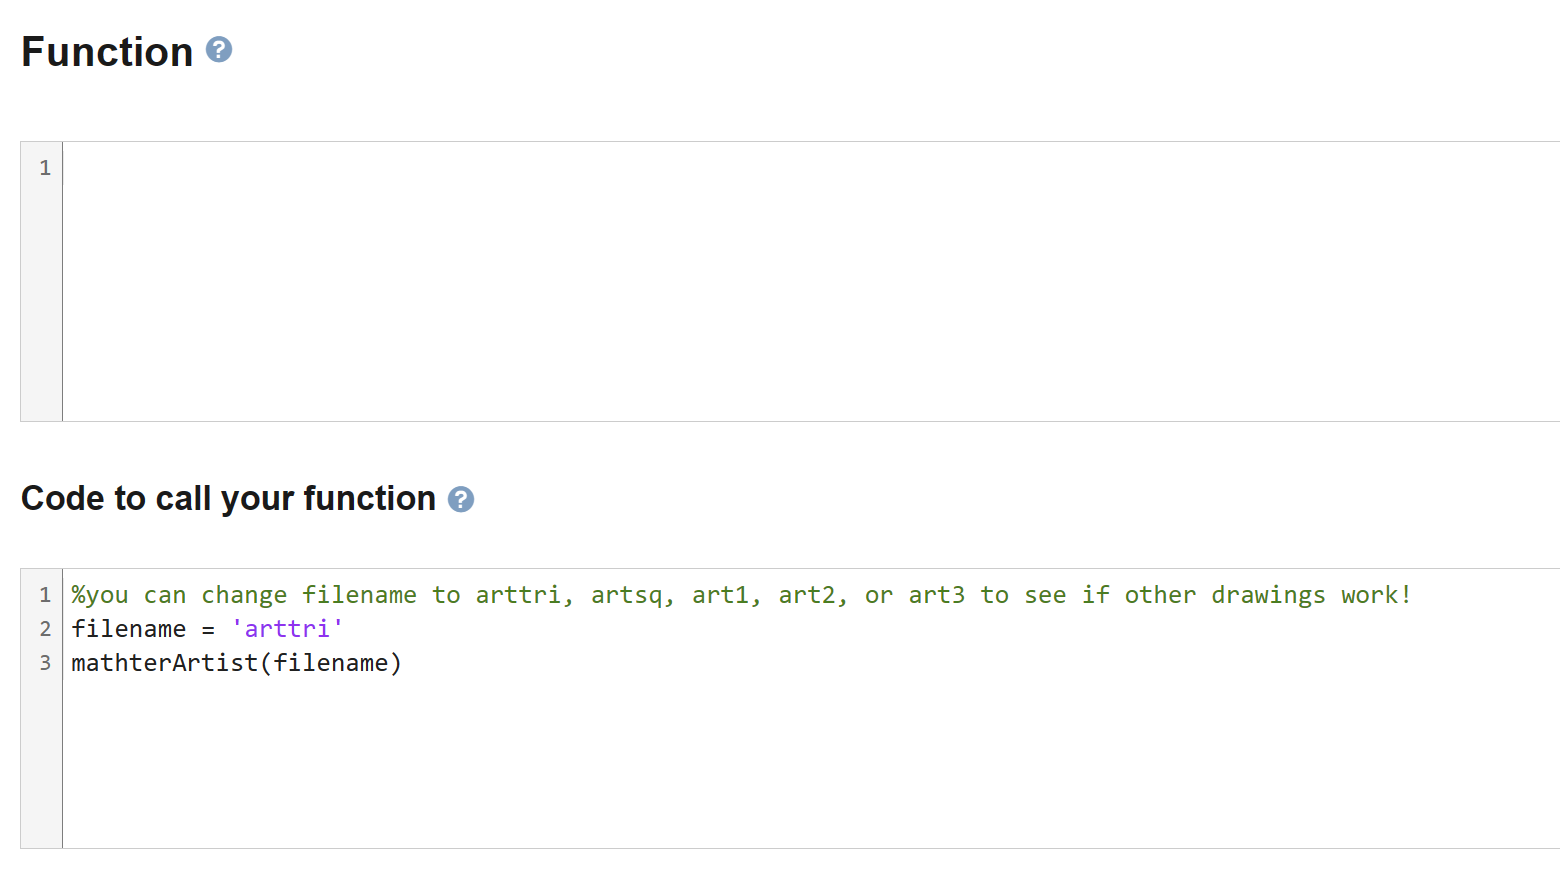Click line number 1 in the call code gutter
The height and width of the screenshot is (892, 1560).
point(45,595)
